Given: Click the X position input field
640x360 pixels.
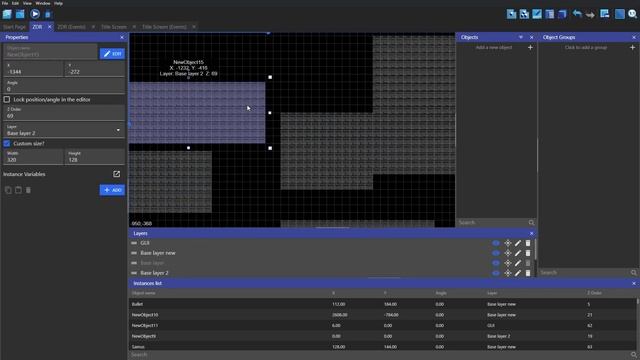Looking at the screenshot, I should [x=33, y=69].
